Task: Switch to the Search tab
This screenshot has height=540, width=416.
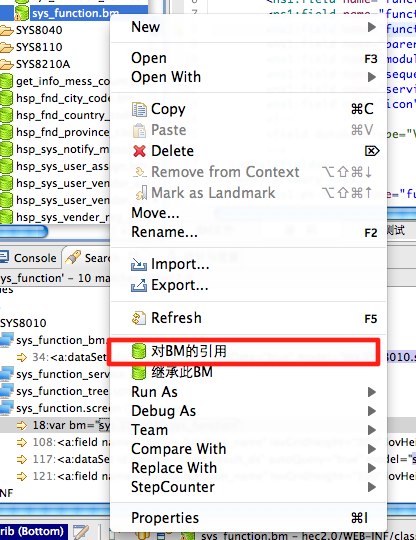Action: [88, 258]
